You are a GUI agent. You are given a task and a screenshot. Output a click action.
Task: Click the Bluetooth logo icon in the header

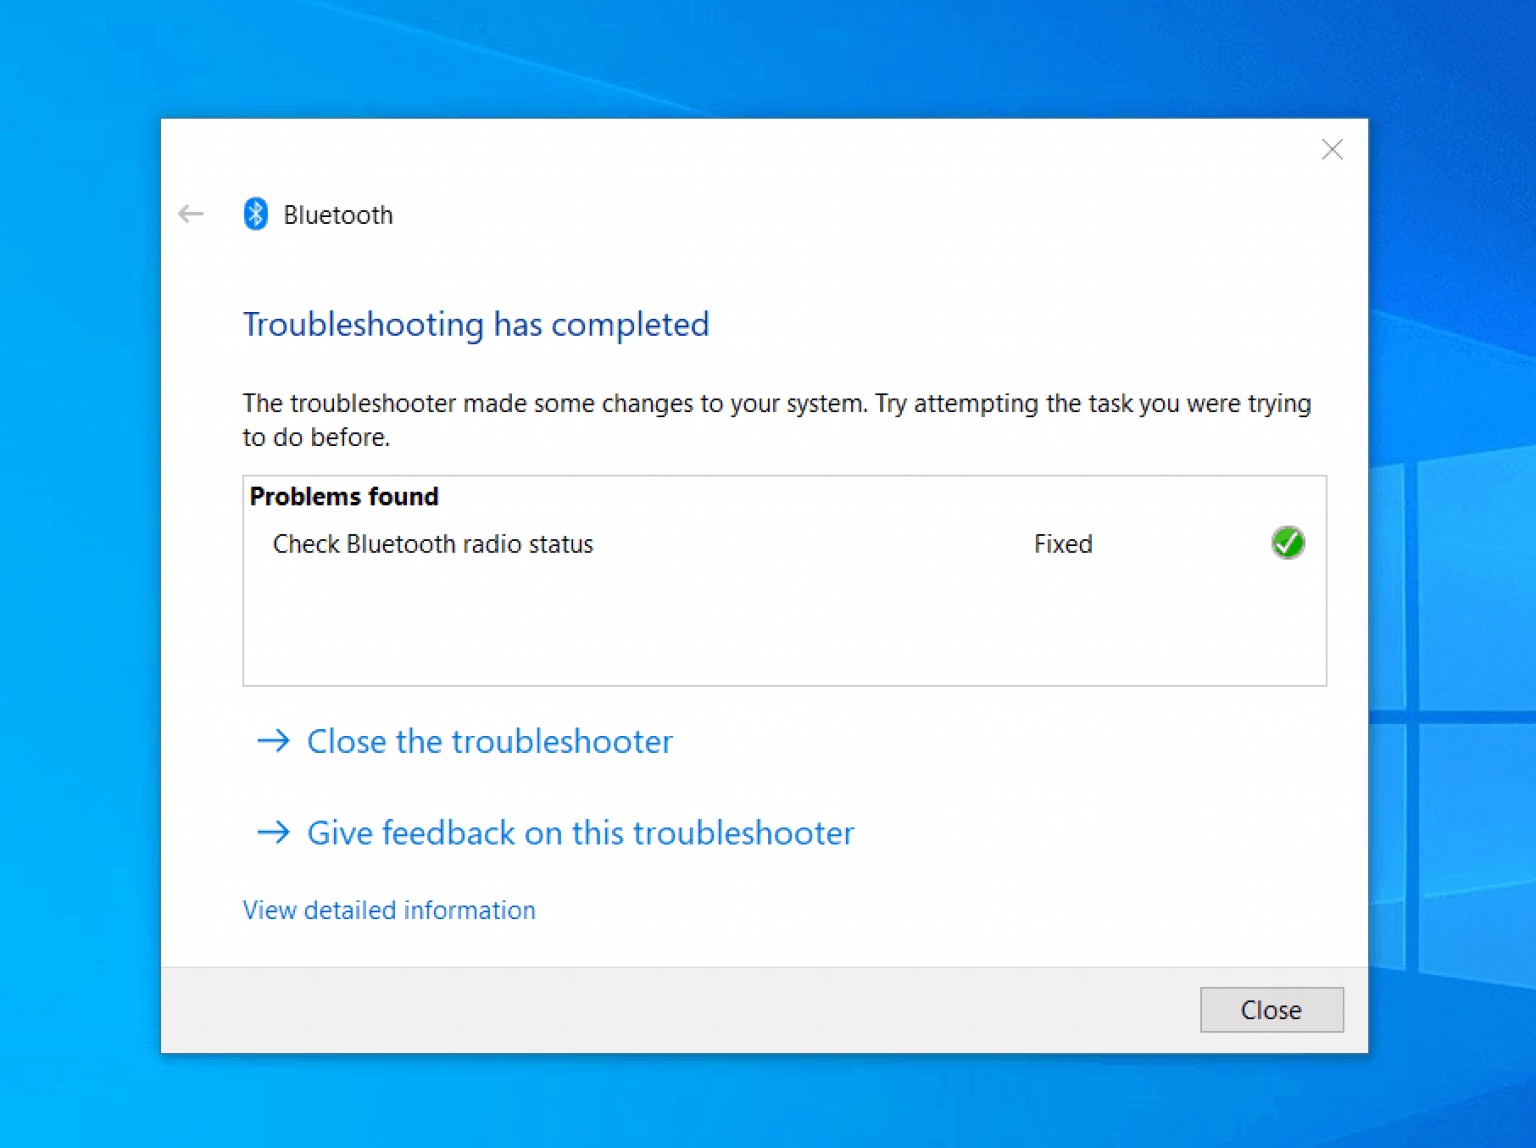point(256,214)
